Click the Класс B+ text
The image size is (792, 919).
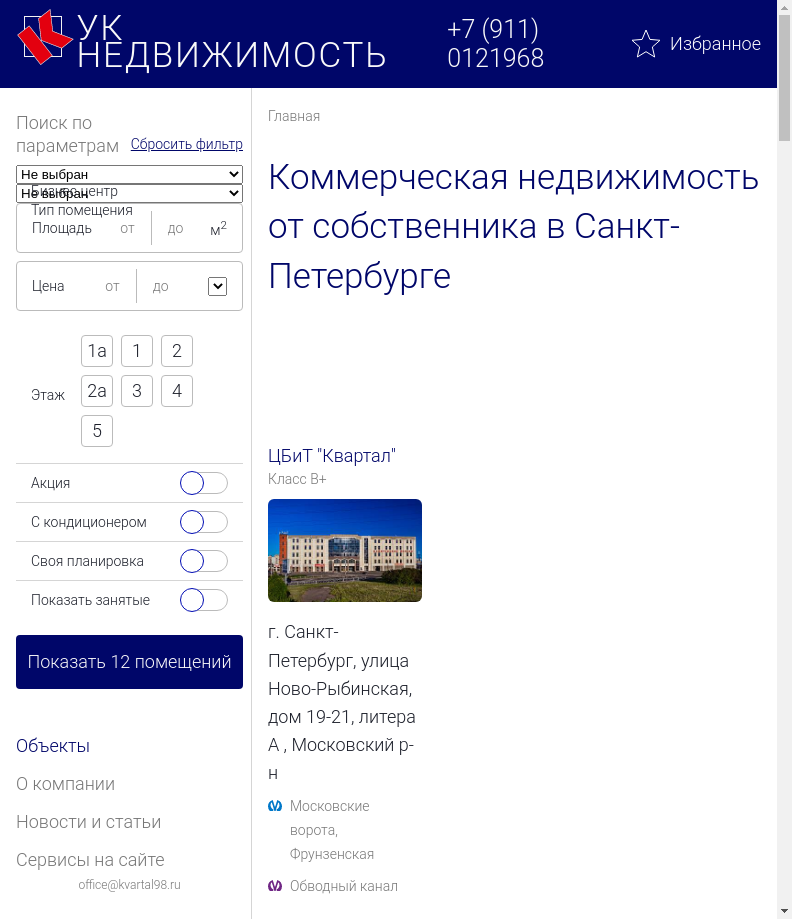tap(297, 479)
